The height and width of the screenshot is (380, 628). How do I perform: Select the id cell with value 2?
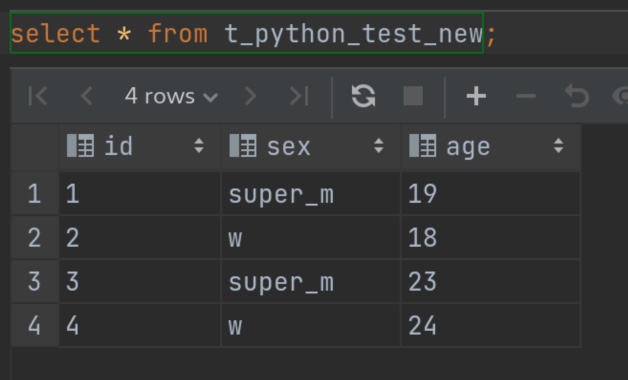click(140, 237)
